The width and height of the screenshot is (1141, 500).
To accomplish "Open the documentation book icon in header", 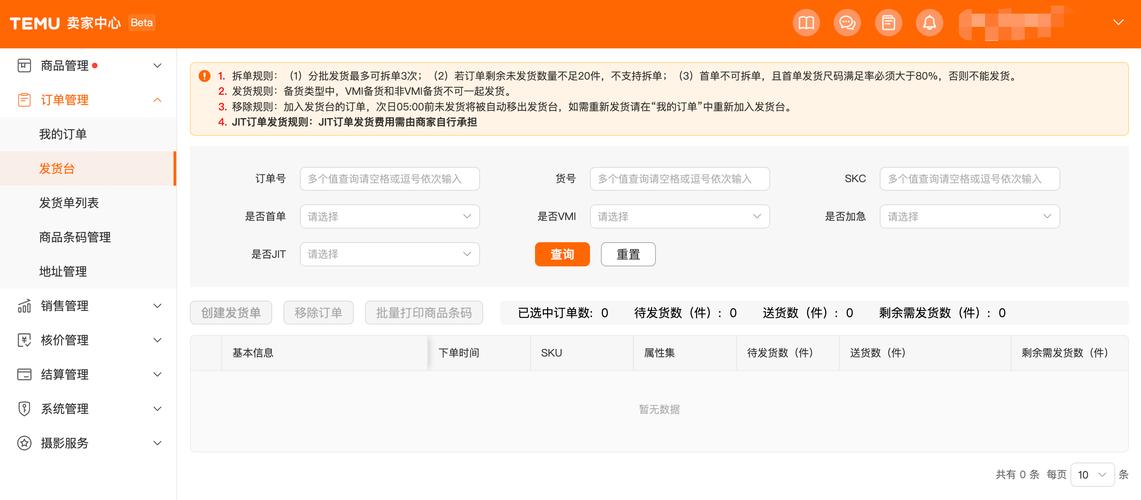I will (x=806, y=23).
